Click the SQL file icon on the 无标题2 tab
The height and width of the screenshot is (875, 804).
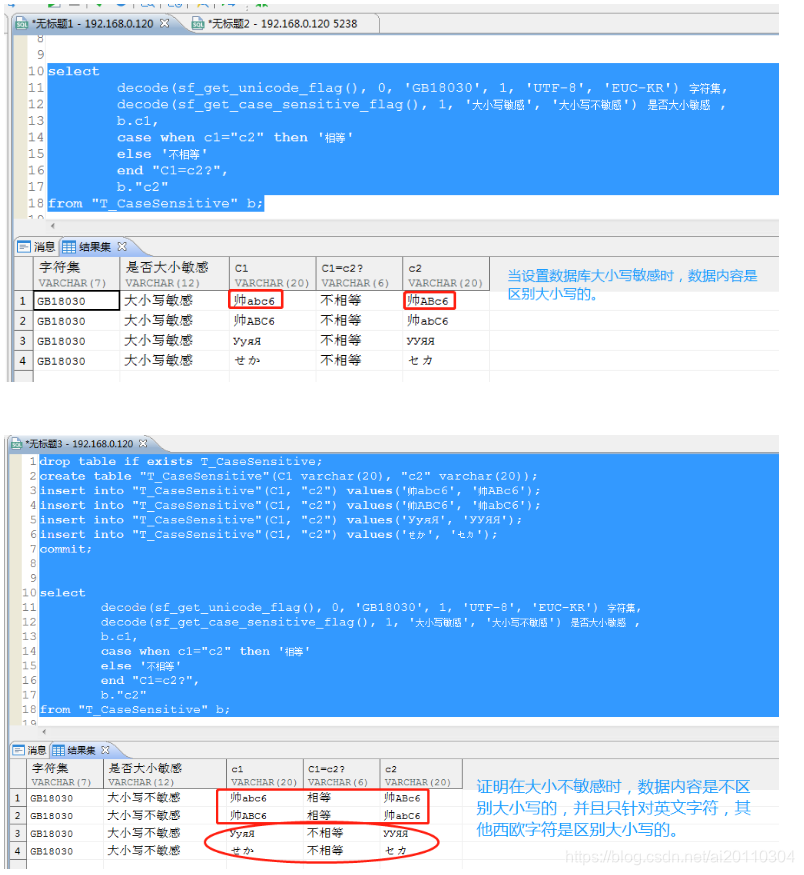click(198, 23)
